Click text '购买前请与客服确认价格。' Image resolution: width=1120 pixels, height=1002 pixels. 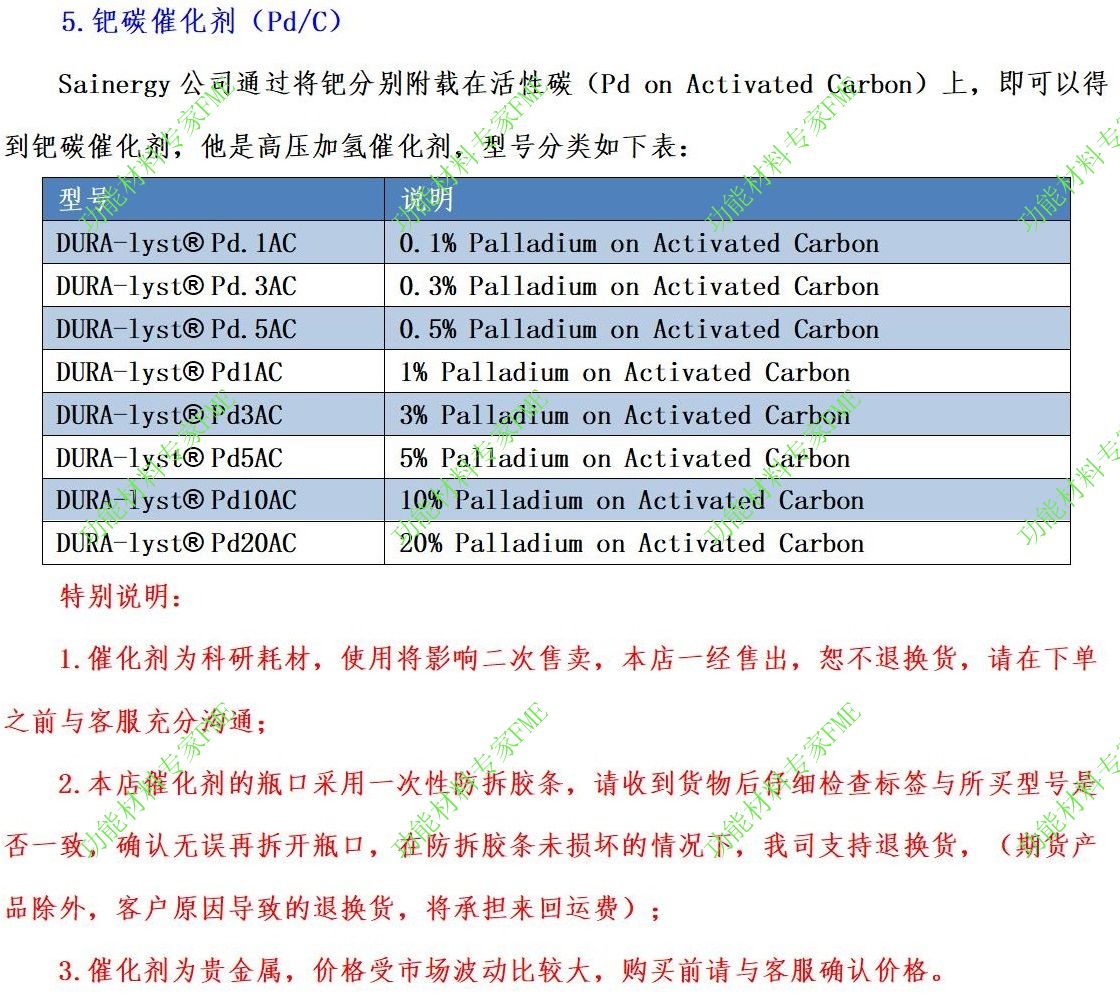point(784,971)
